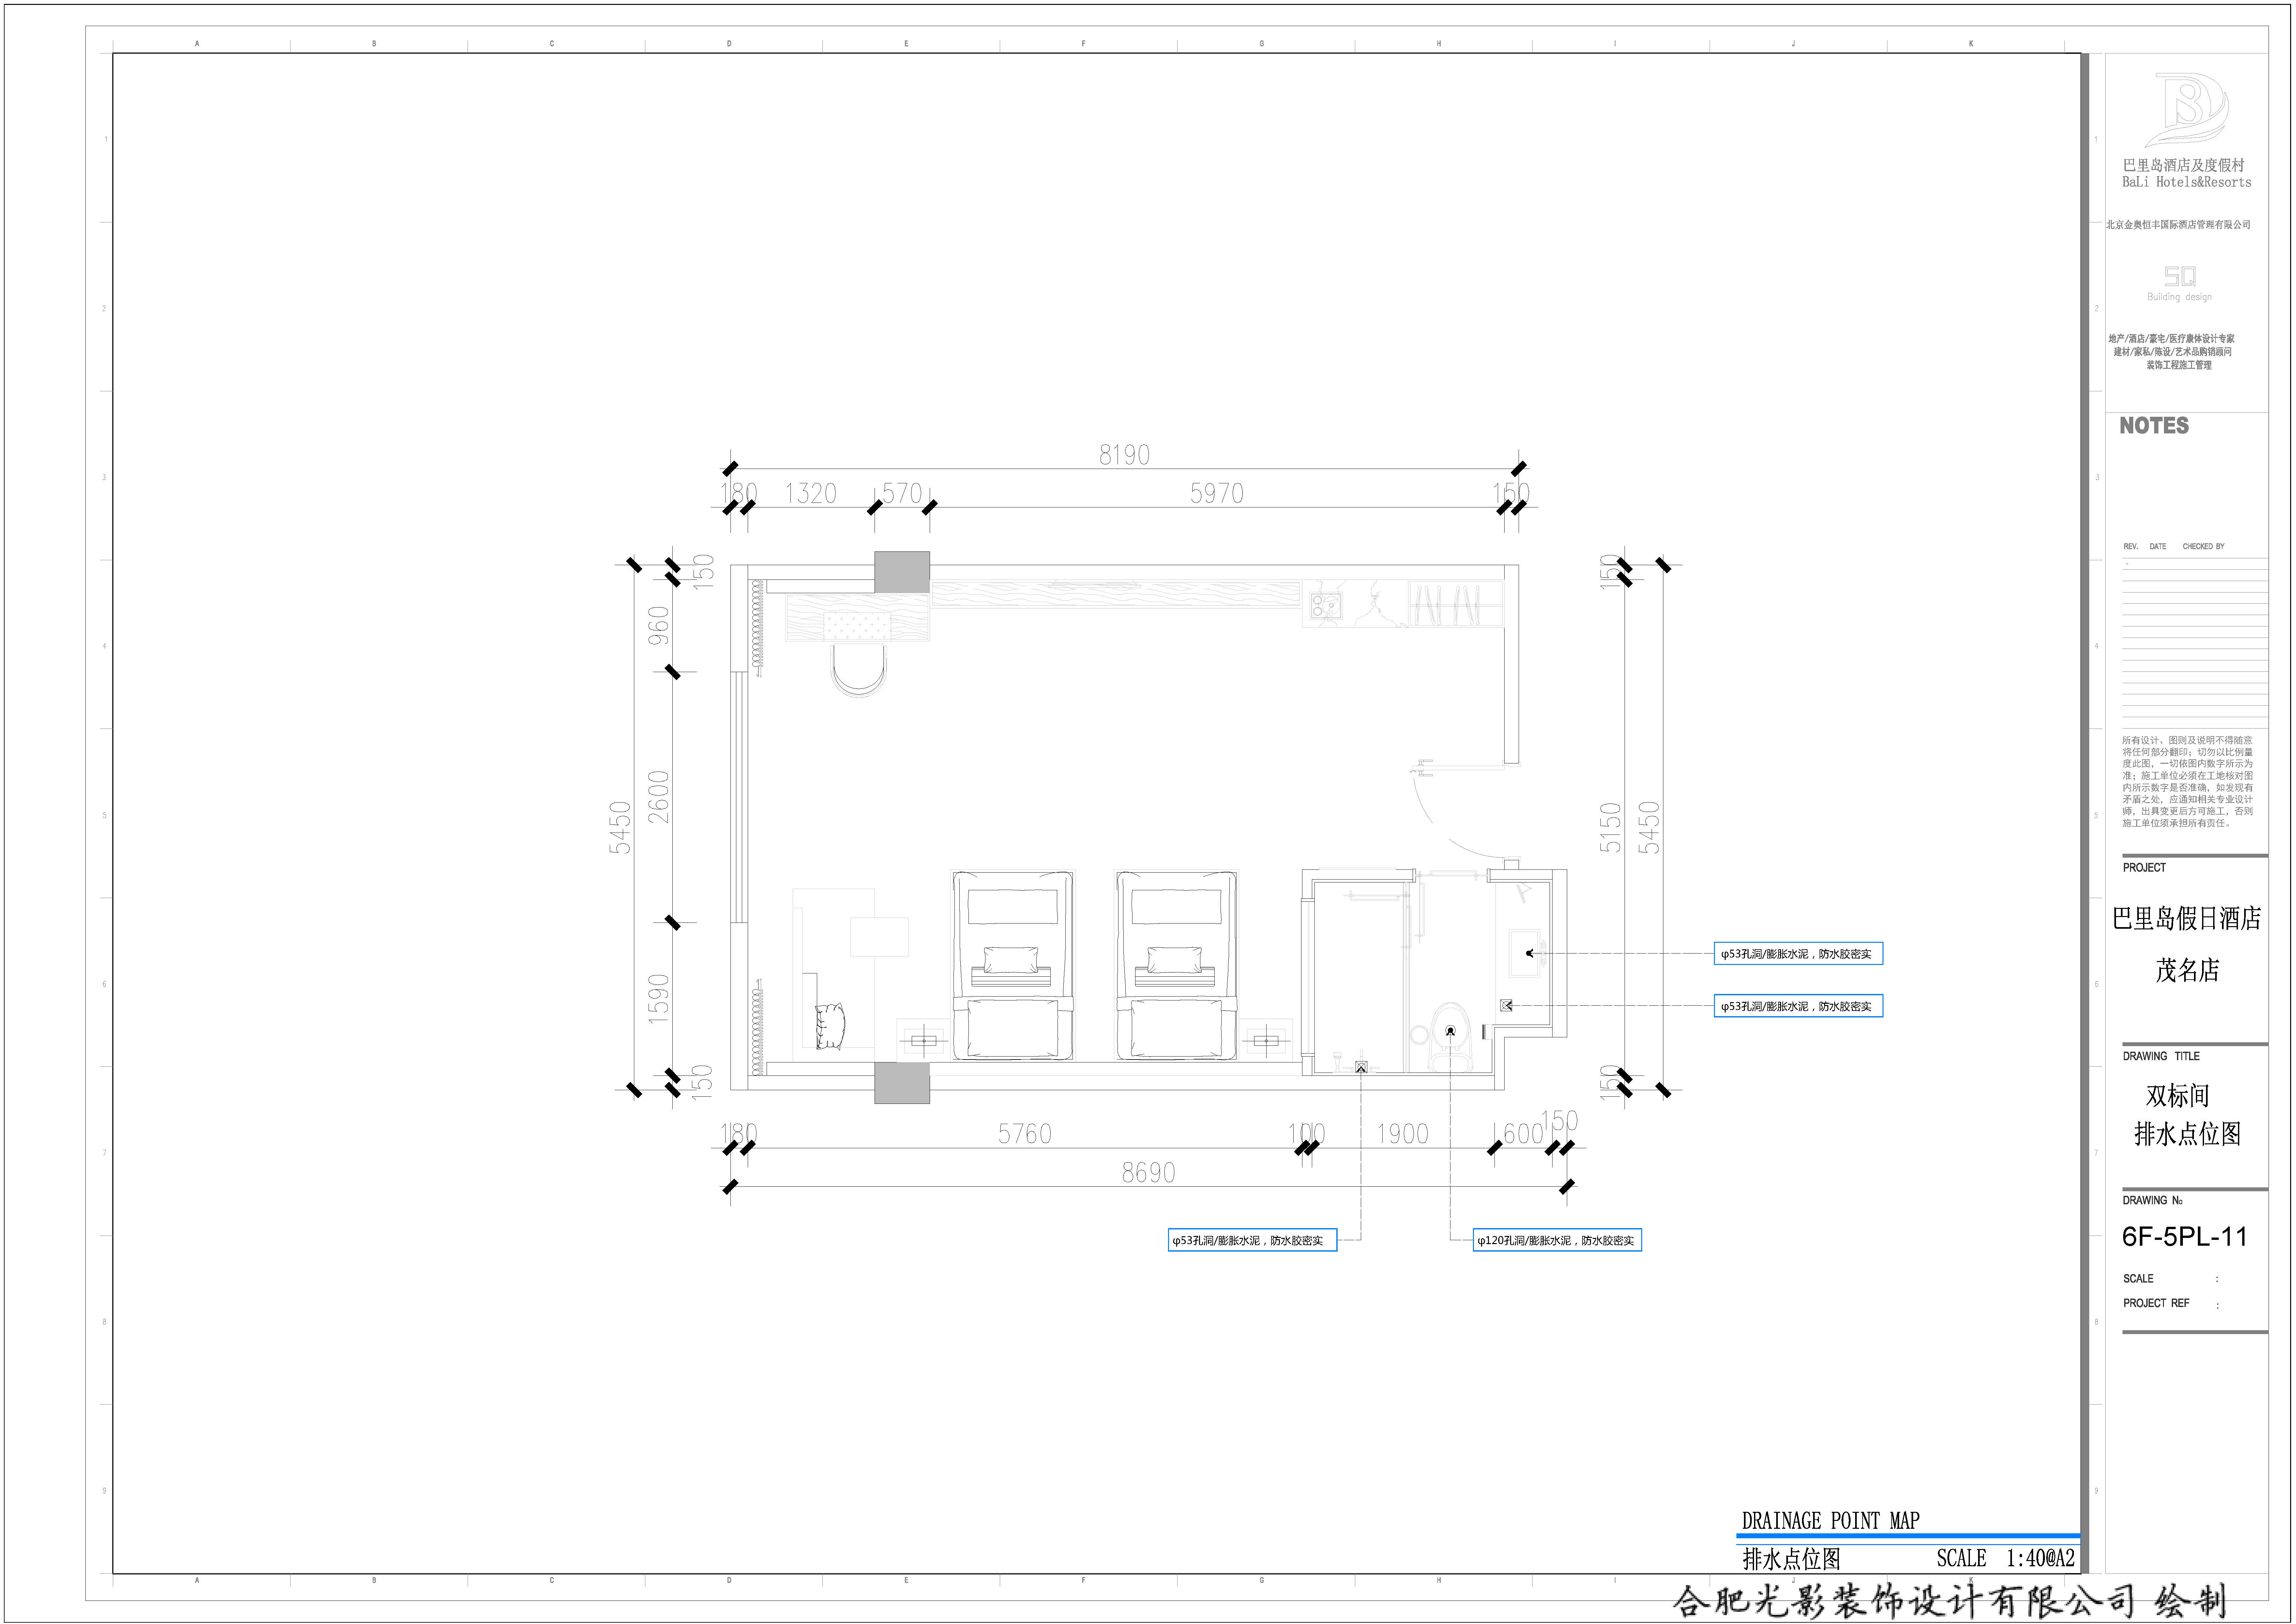Select the cushioned armchair at the desk
2296x1624 pixels.
[830, 1027]
